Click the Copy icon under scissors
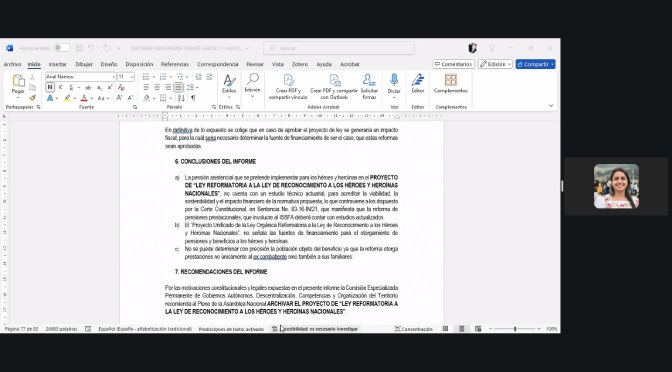Viewport: 672px width, 372px height. [33, 87]
